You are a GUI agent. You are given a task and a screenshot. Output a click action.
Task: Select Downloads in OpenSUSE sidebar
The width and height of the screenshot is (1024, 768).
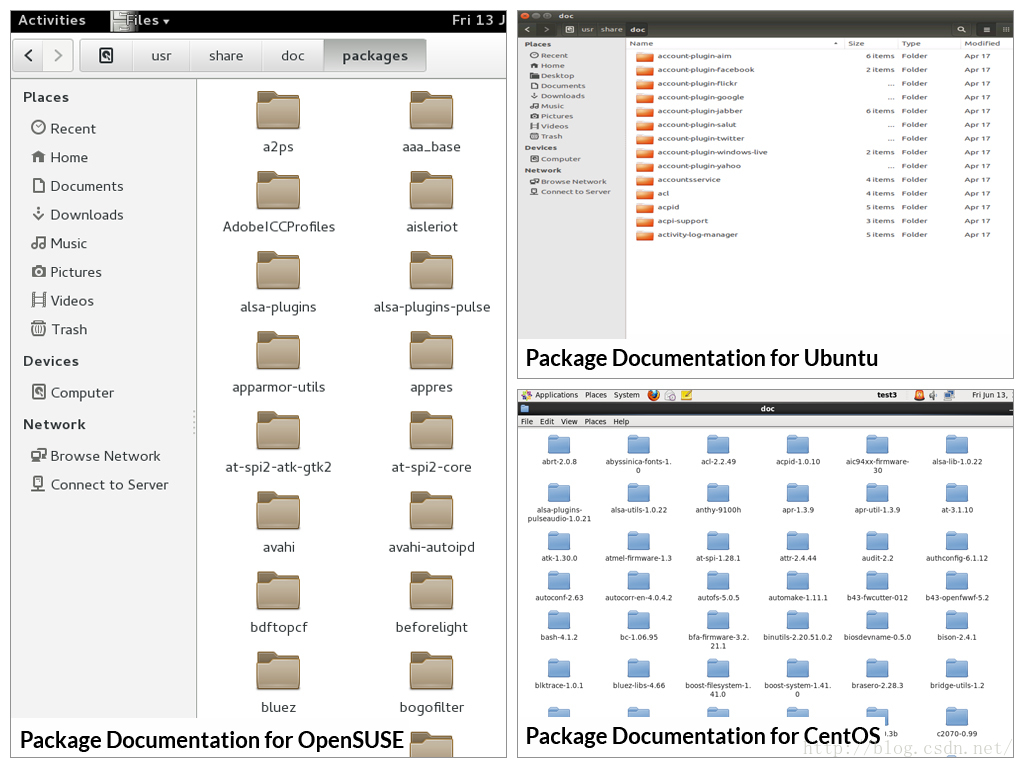[77, 215]
